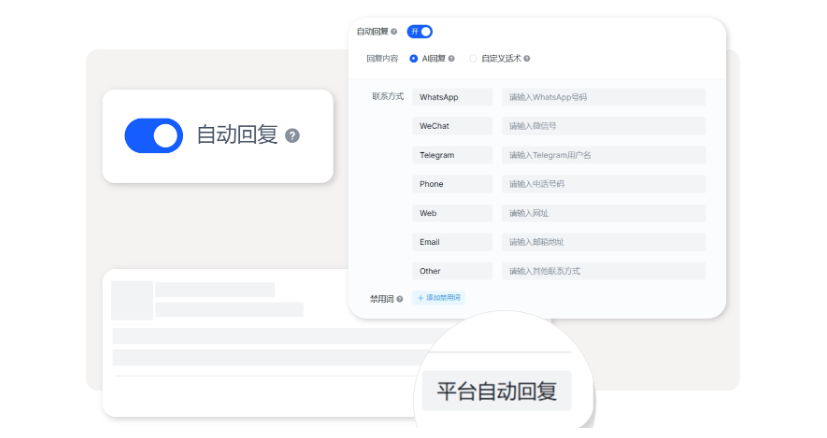The height and width of the screenshot is (438, 827).
Task: Click the phone number input field
Action: coord(604,184)
